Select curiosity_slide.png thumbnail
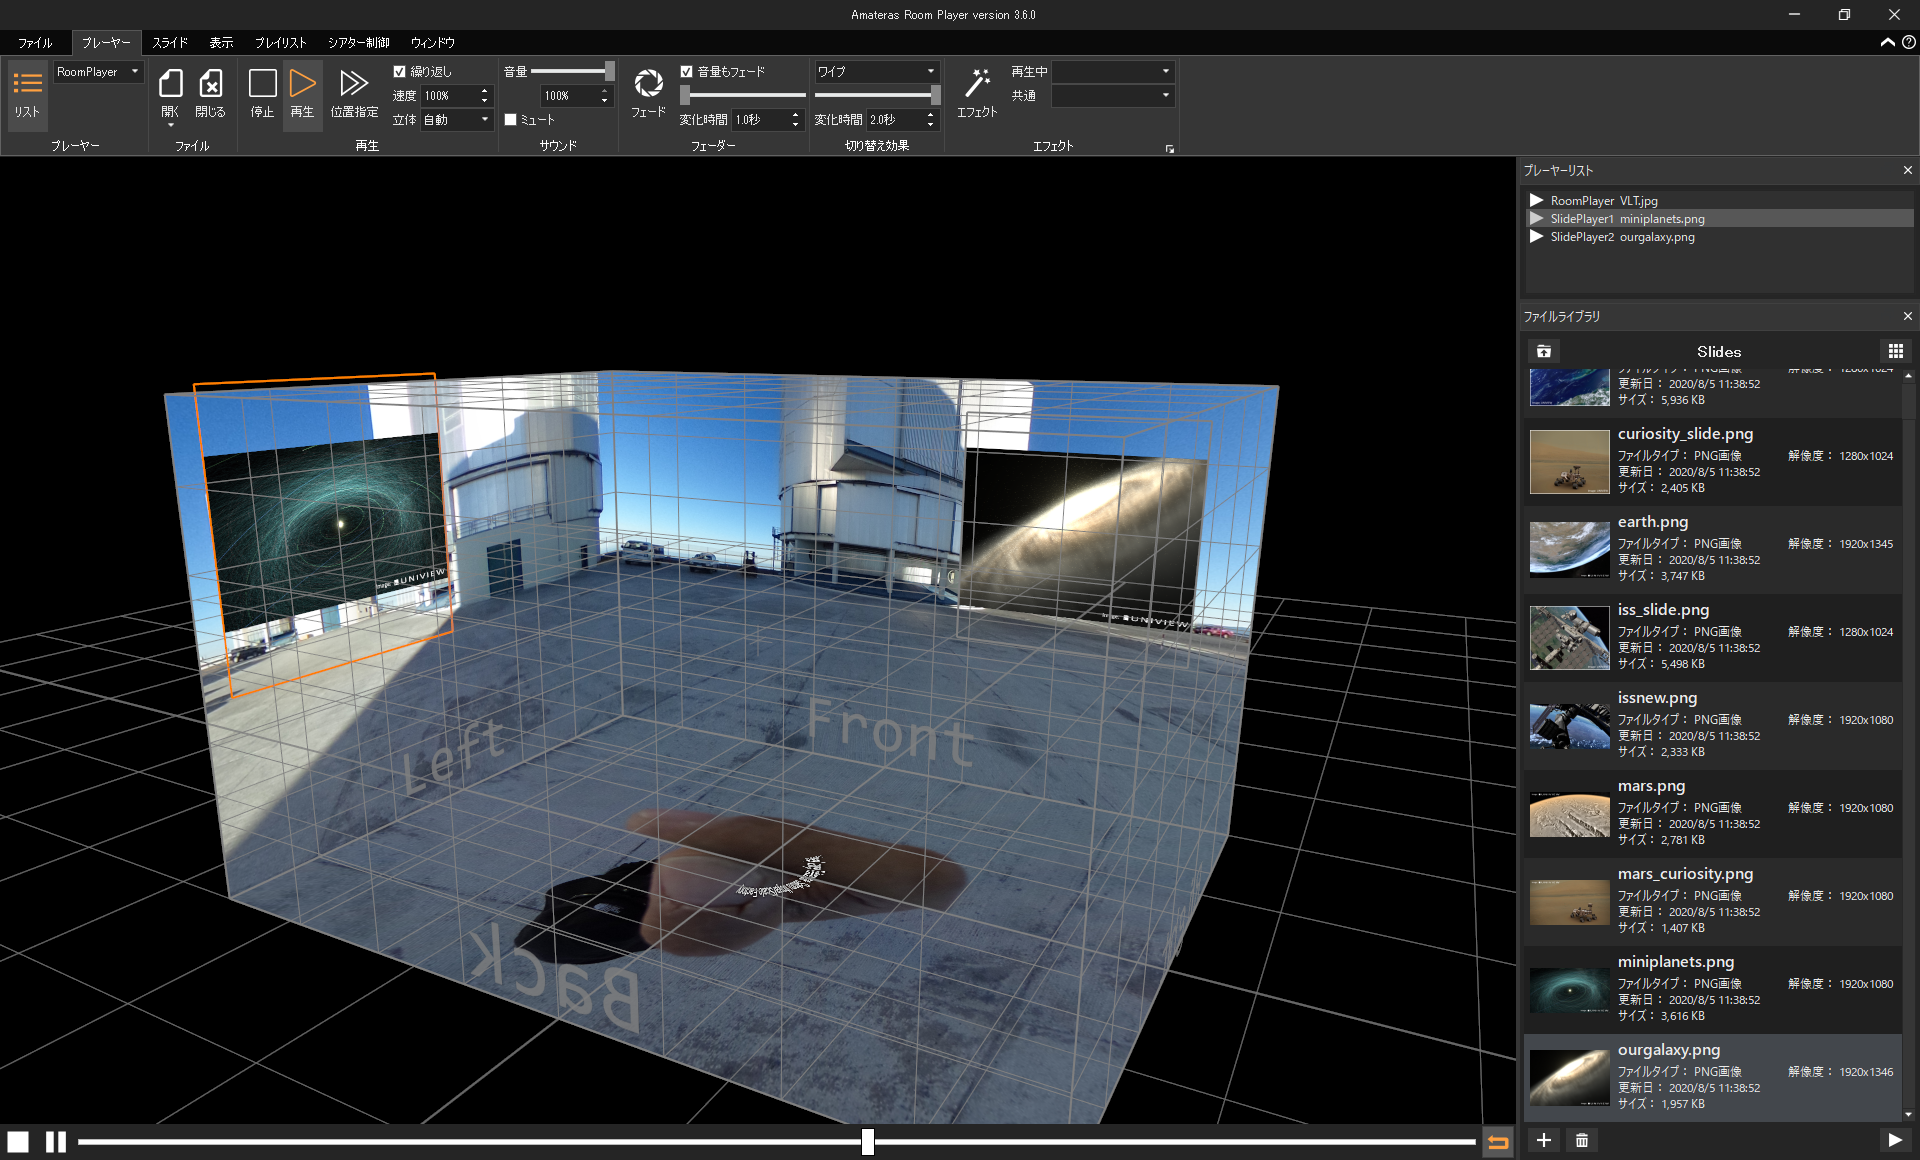The height and width of the screenshot is (1160, 1920). coord(1569,462)
